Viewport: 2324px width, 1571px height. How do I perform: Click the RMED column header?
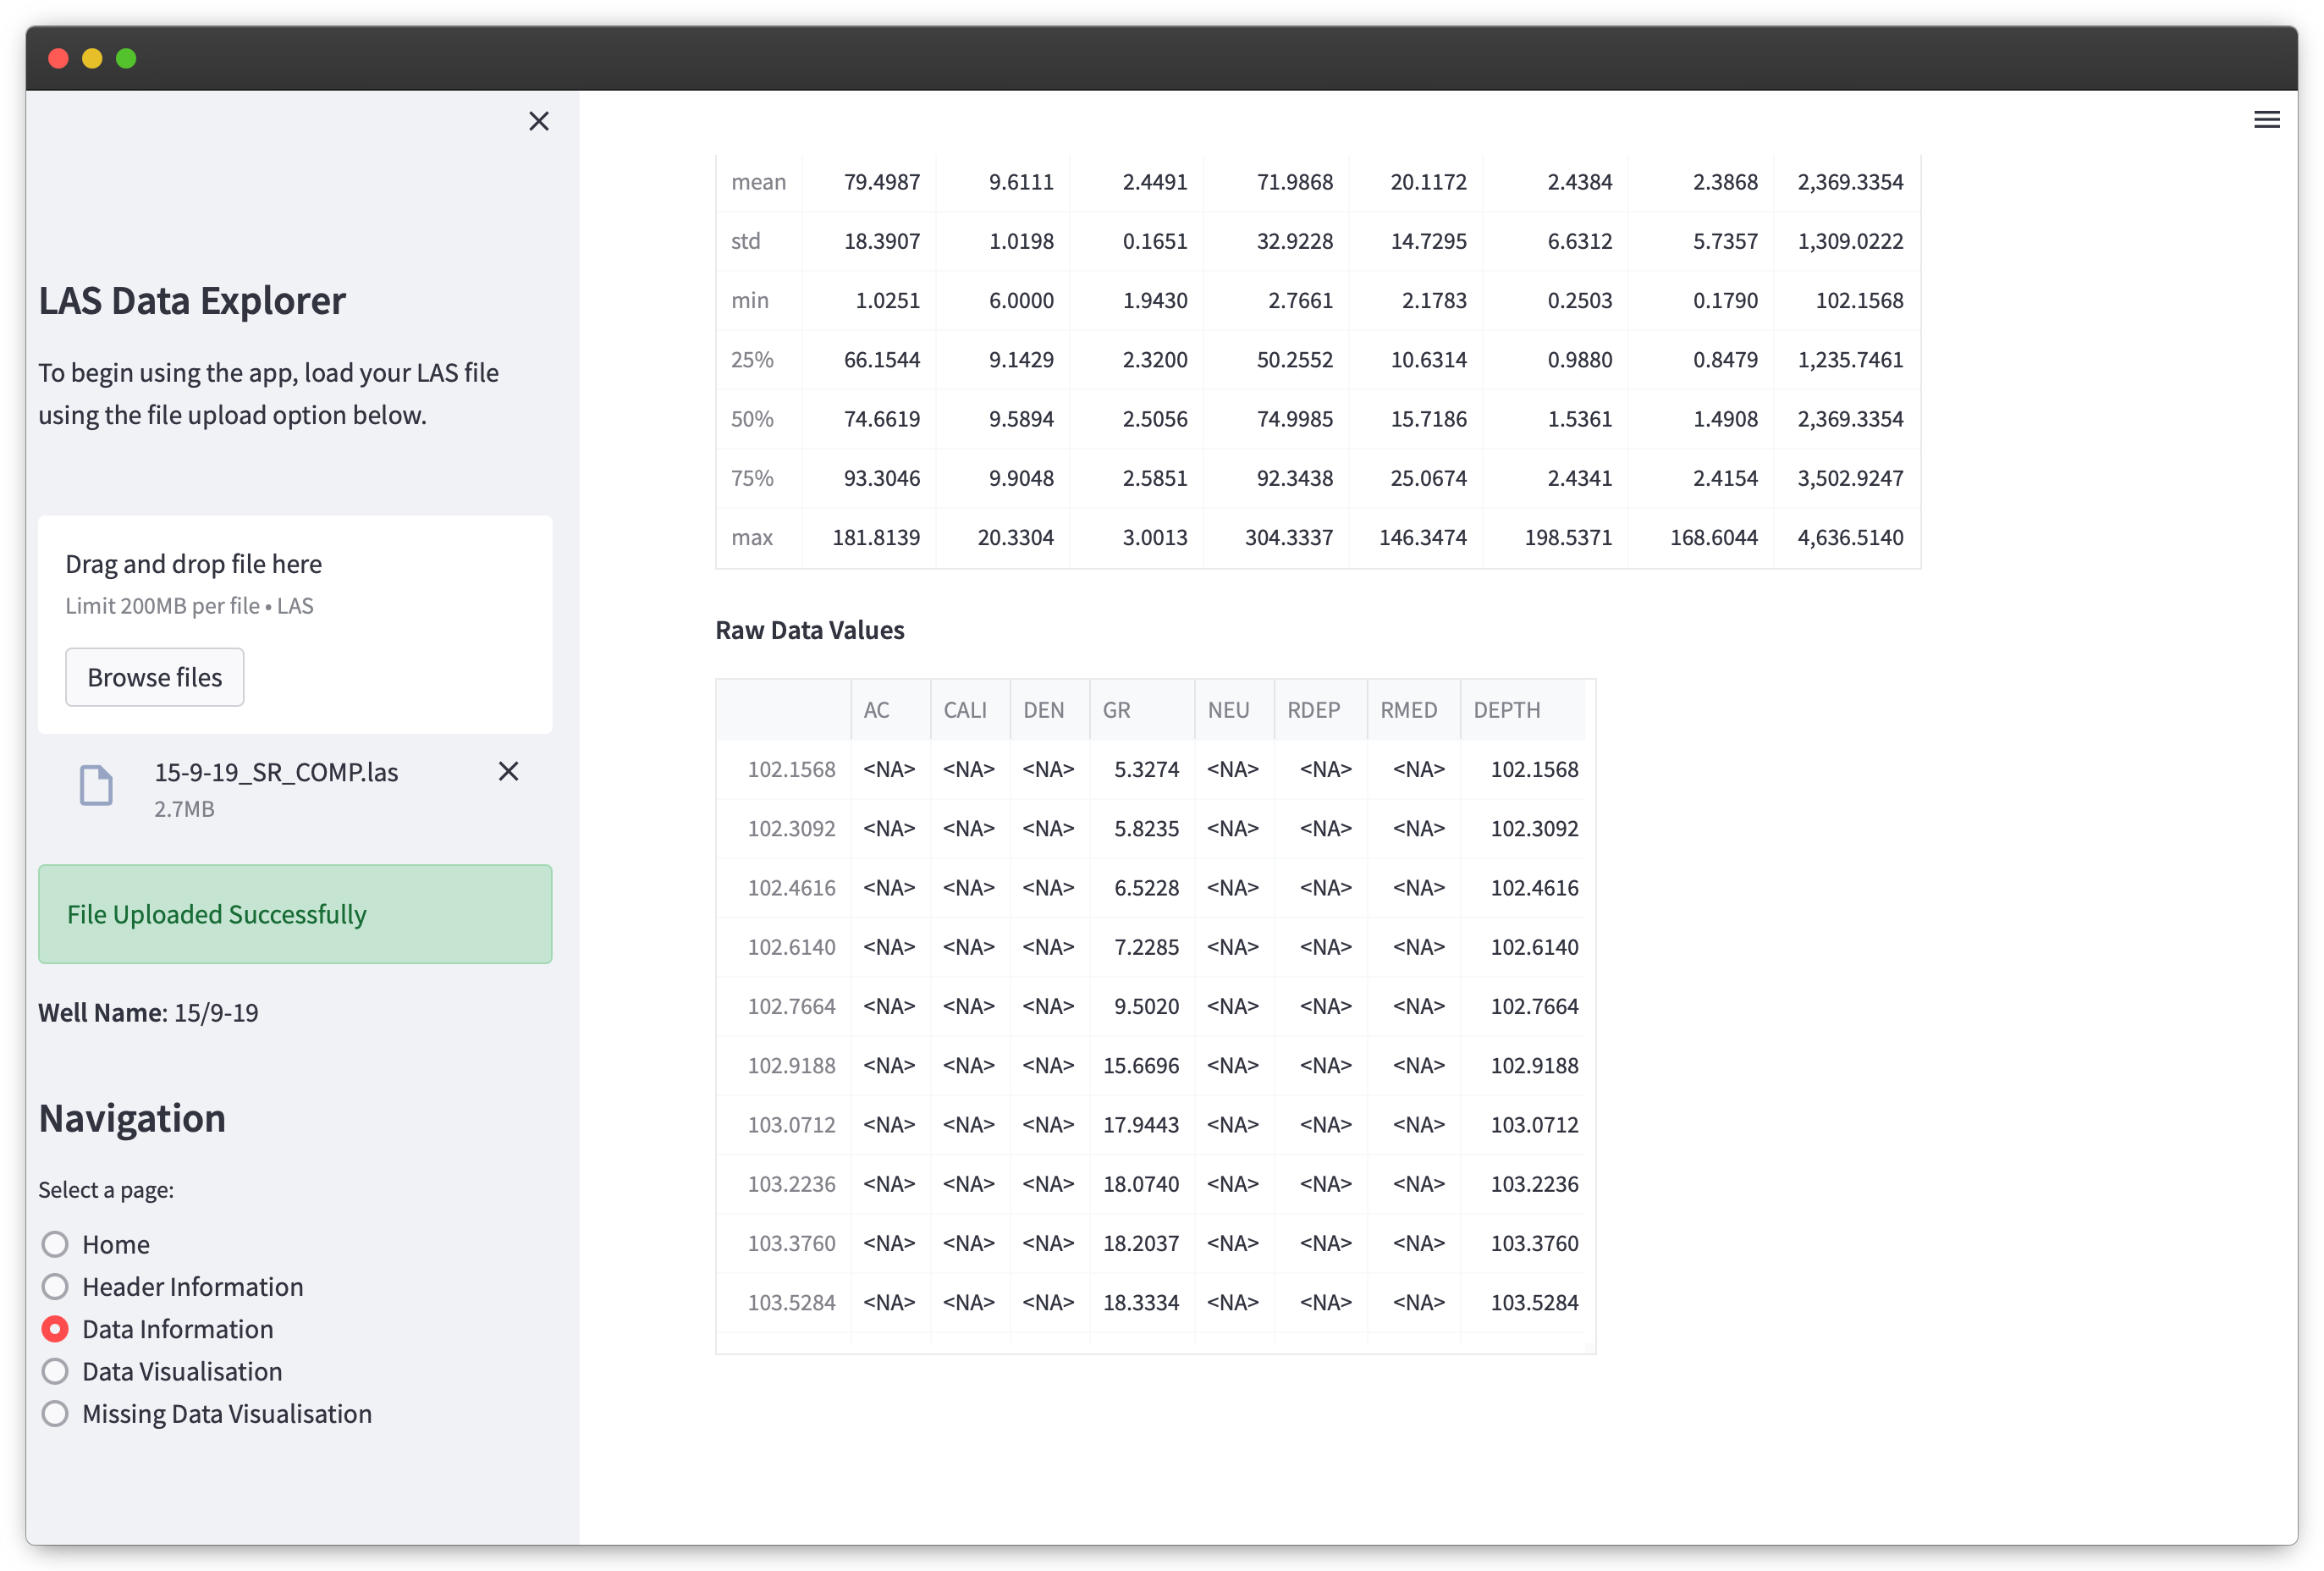[1408, 710]
